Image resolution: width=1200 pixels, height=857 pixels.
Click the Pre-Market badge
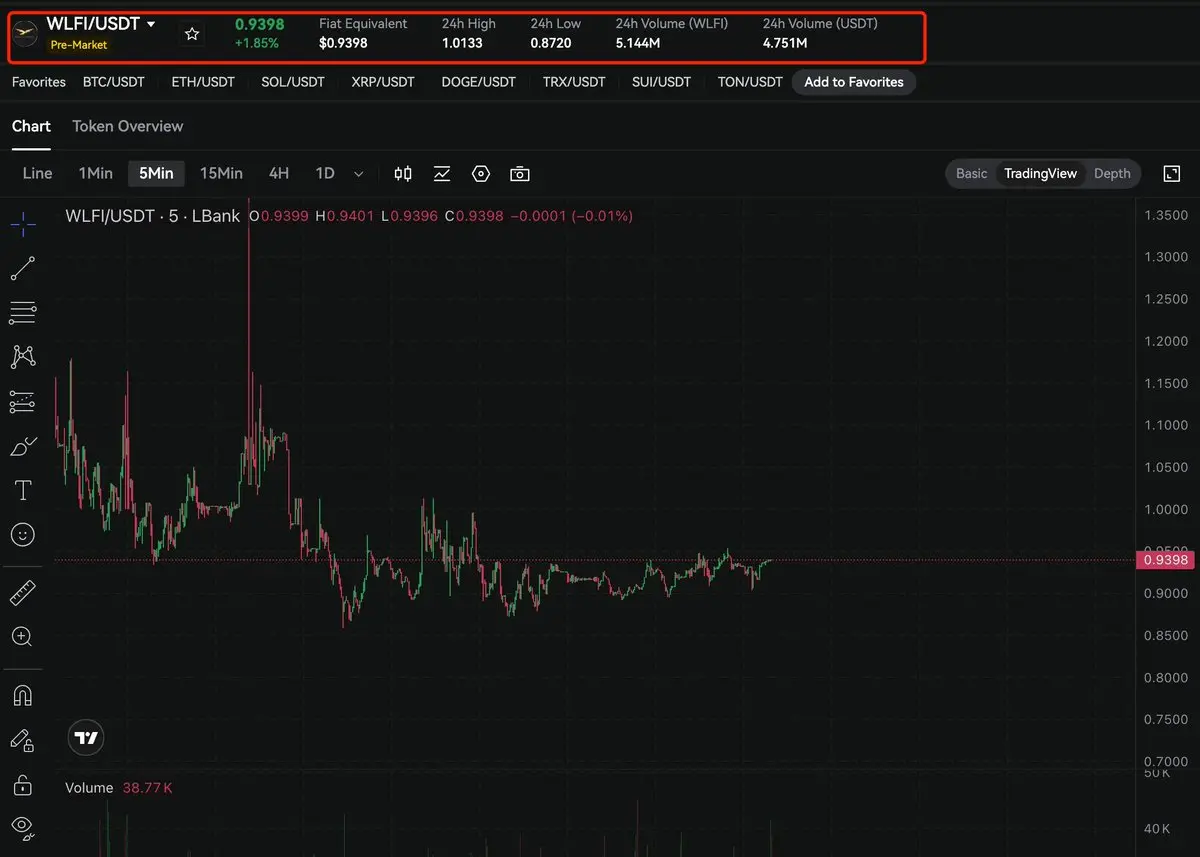click(x=79, y=45)
